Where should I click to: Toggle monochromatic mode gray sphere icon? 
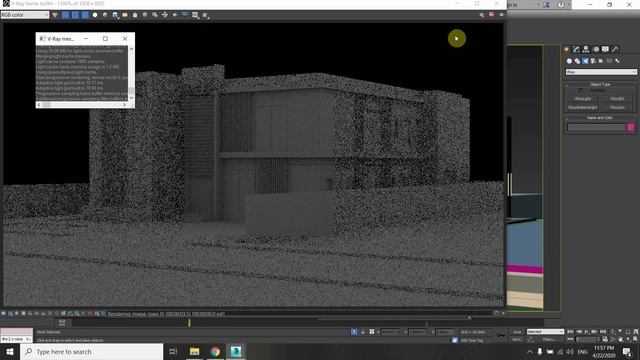click(x=105, y=15)
